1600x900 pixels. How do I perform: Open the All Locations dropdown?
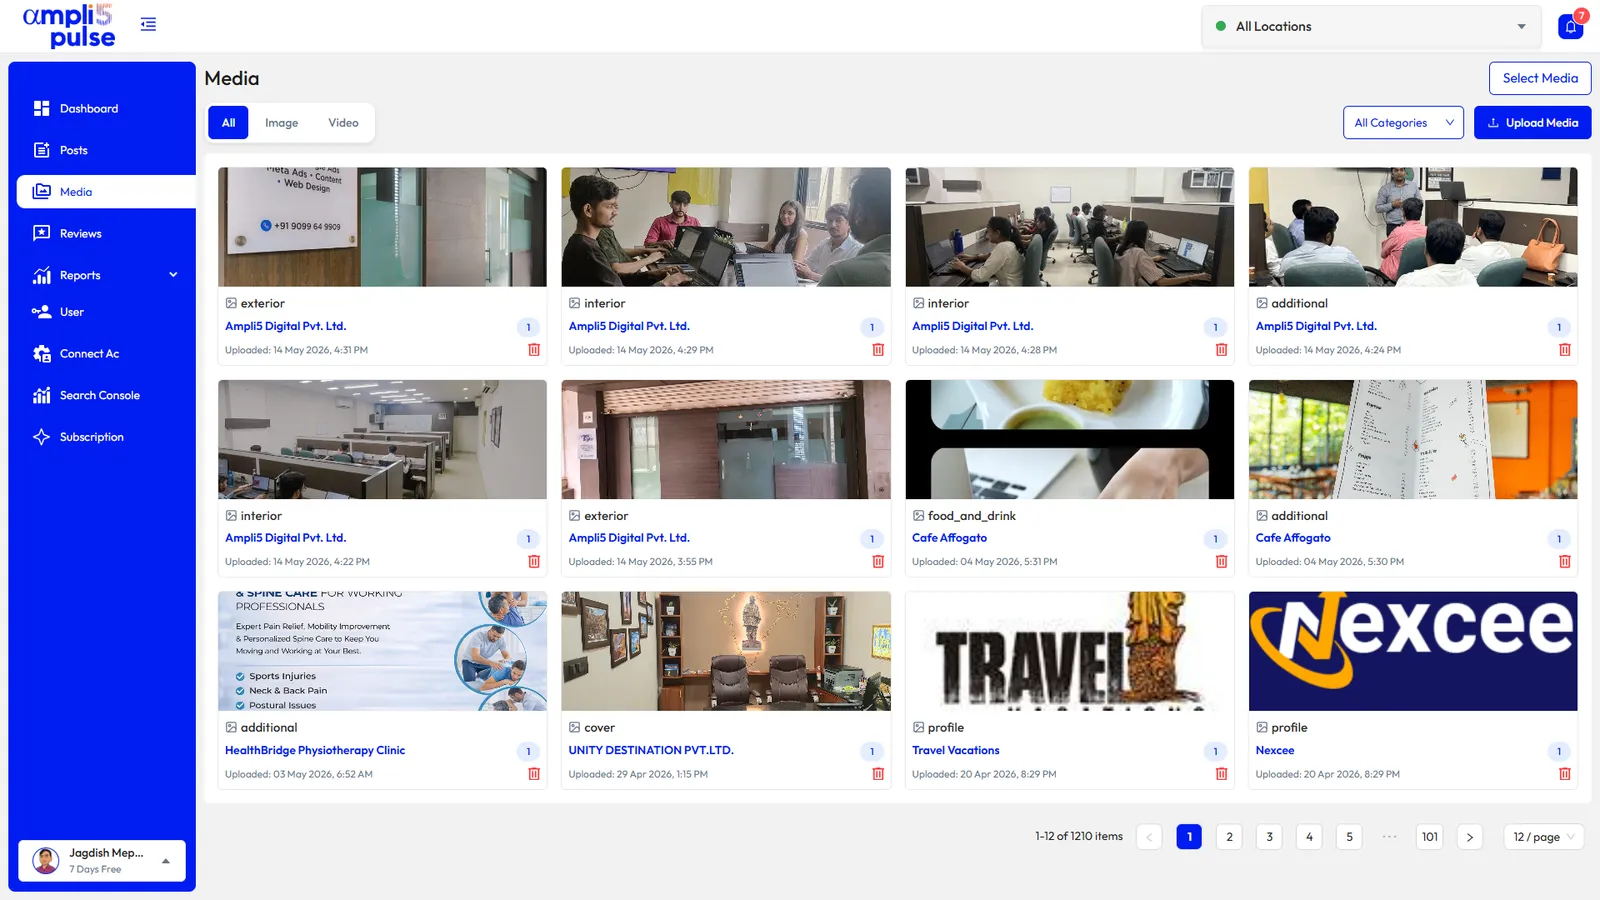click(1371, 26)
